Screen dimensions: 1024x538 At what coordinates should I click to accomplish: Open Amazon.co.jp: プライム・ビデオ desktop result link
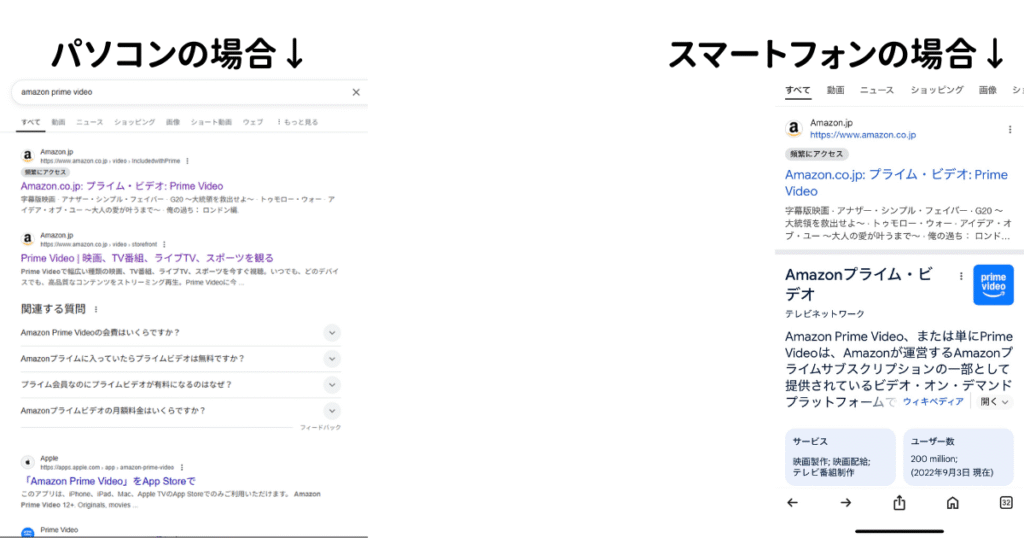(x=121, y=186)
